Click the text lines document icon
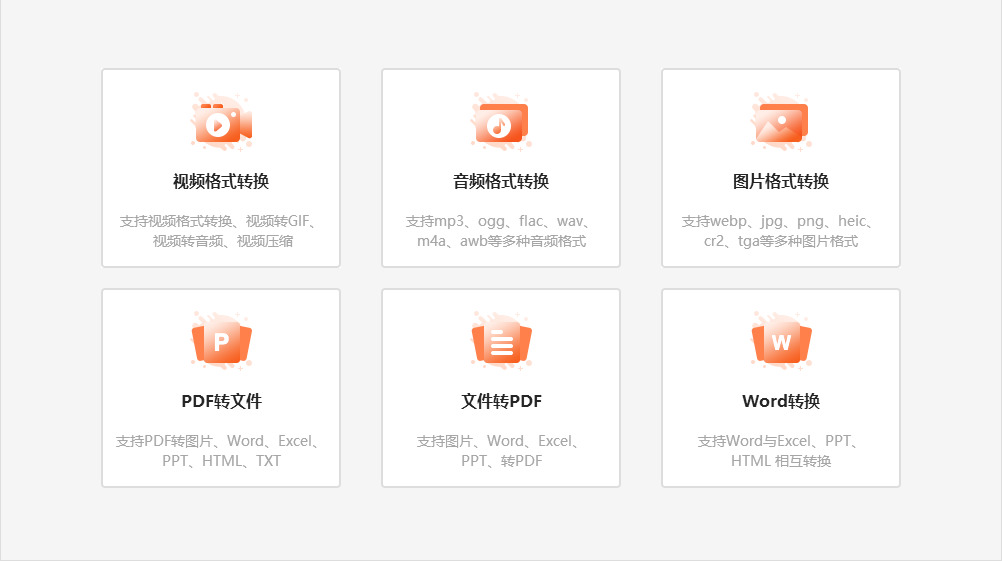 [501, 341]
